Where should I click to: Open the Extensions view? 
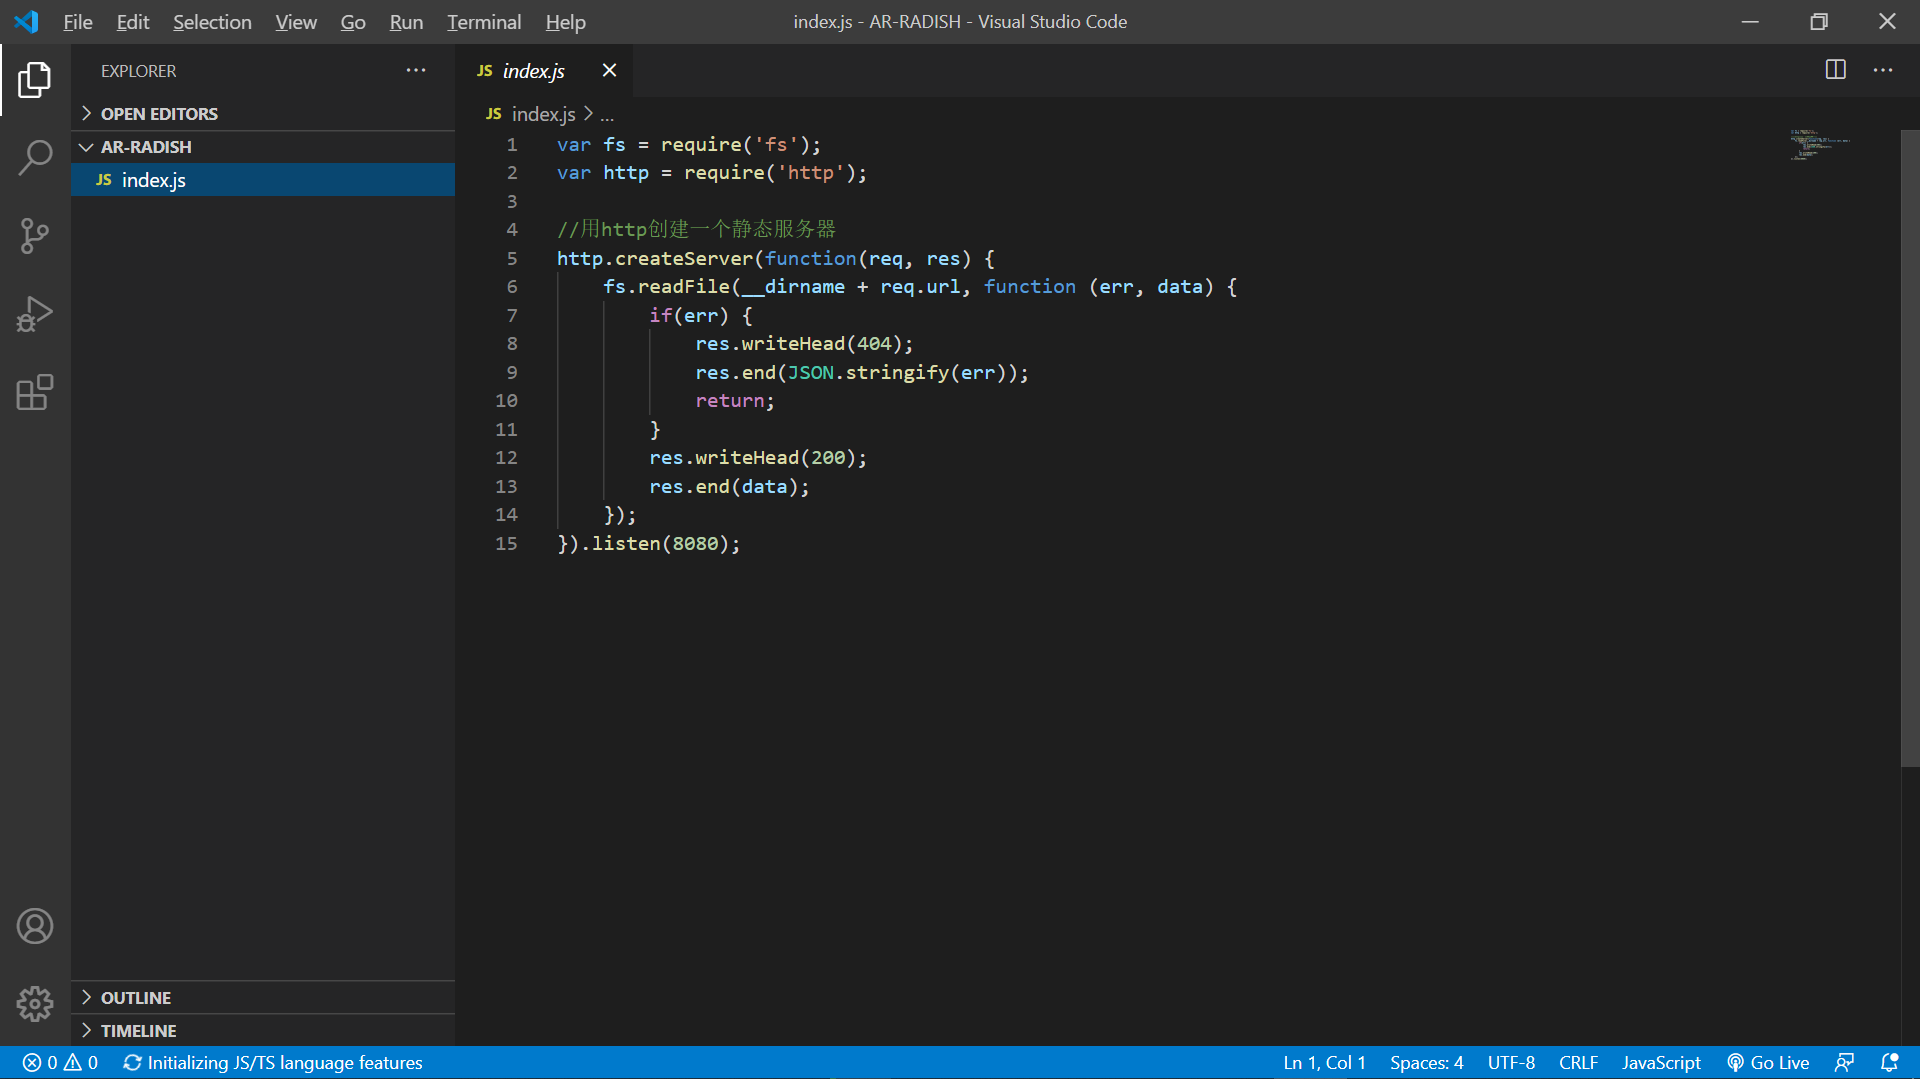(35, 392)
